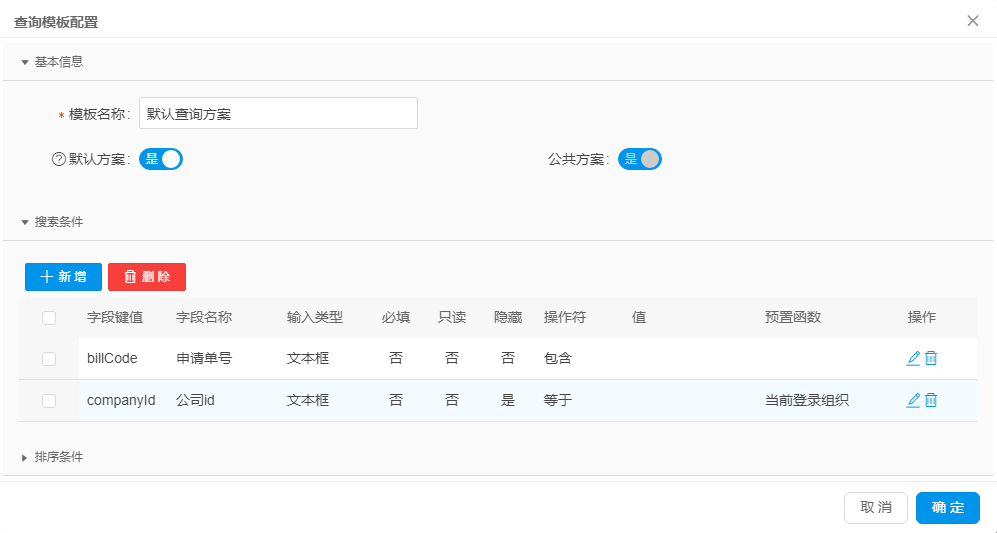Image resolution: width=997 pixels, height=533 pixels.
Task: Check the select-all checkbox in table header
Action: [x=49, y=318]
